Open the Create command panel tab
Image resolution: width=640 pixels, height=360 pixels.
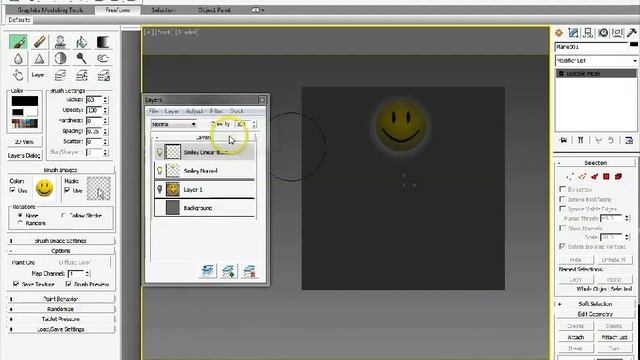(559, 33)
